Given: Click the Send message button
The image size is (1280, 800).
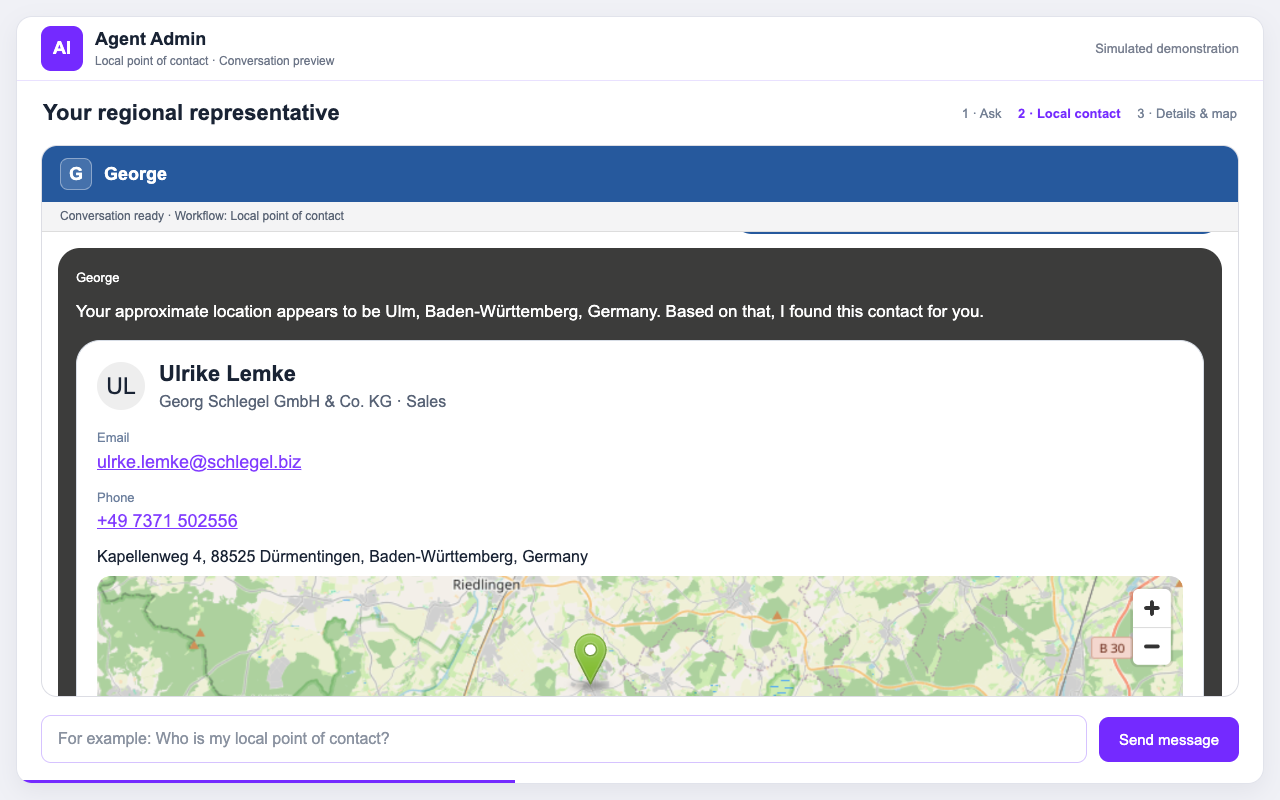Looking at the screenshot, I should point(1169,740).
